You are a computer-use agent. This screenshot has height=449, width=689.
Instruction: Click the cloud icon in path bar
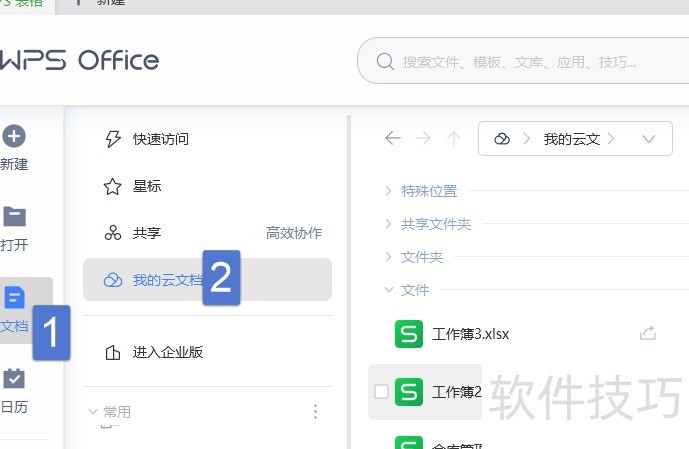502,139
